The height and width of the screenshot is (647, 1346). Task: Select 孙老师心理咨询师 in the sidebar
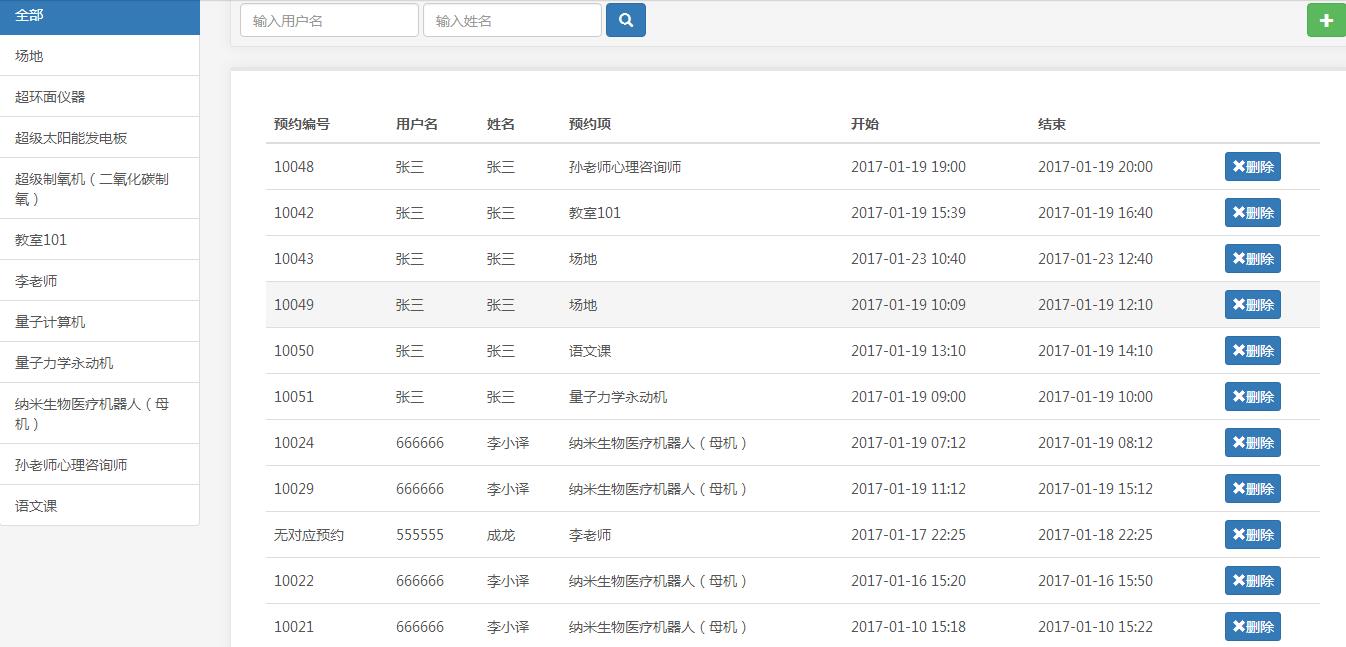(100, 465)
